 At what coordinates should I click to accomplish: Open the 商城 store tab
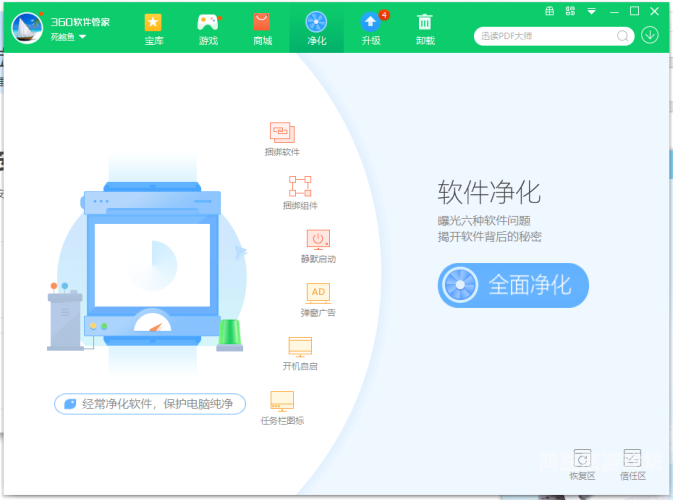point(262,29)
